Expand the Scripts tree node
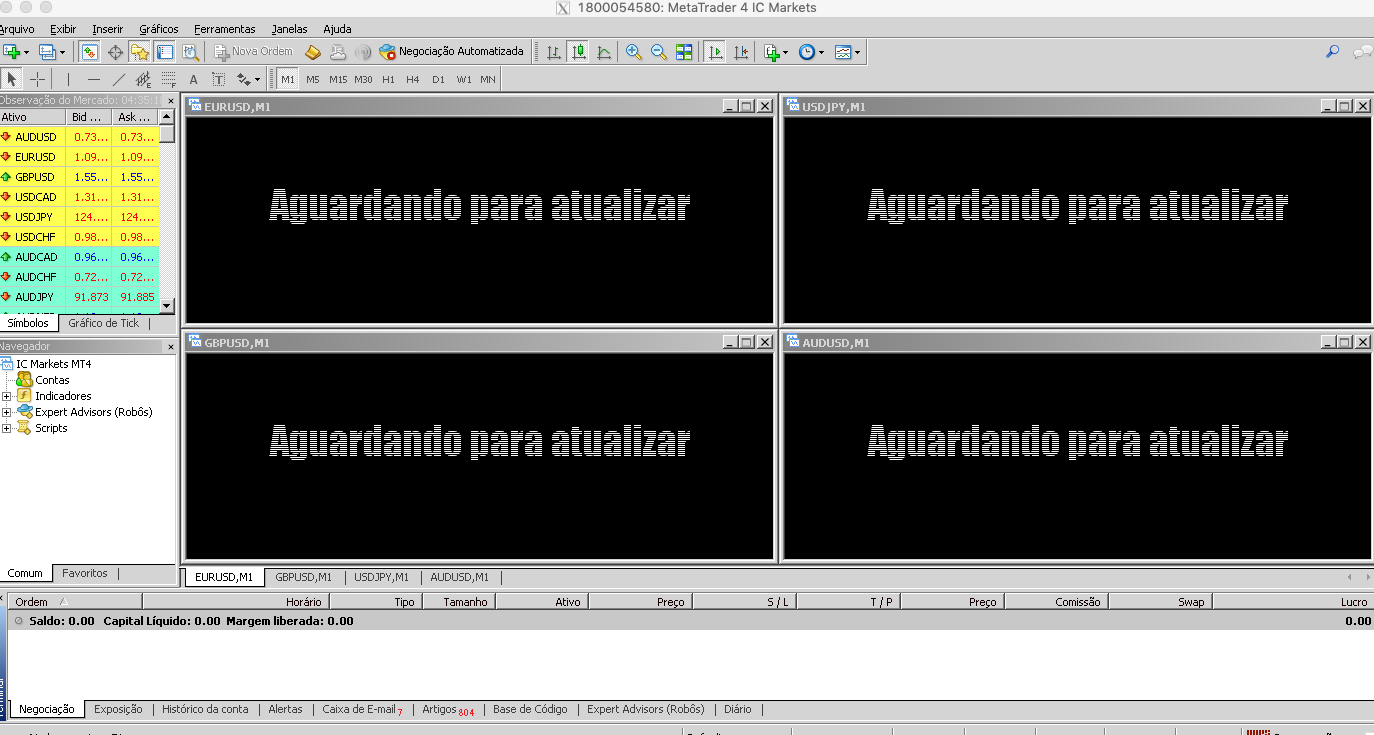1374x735 pixels. pos(7,428)
